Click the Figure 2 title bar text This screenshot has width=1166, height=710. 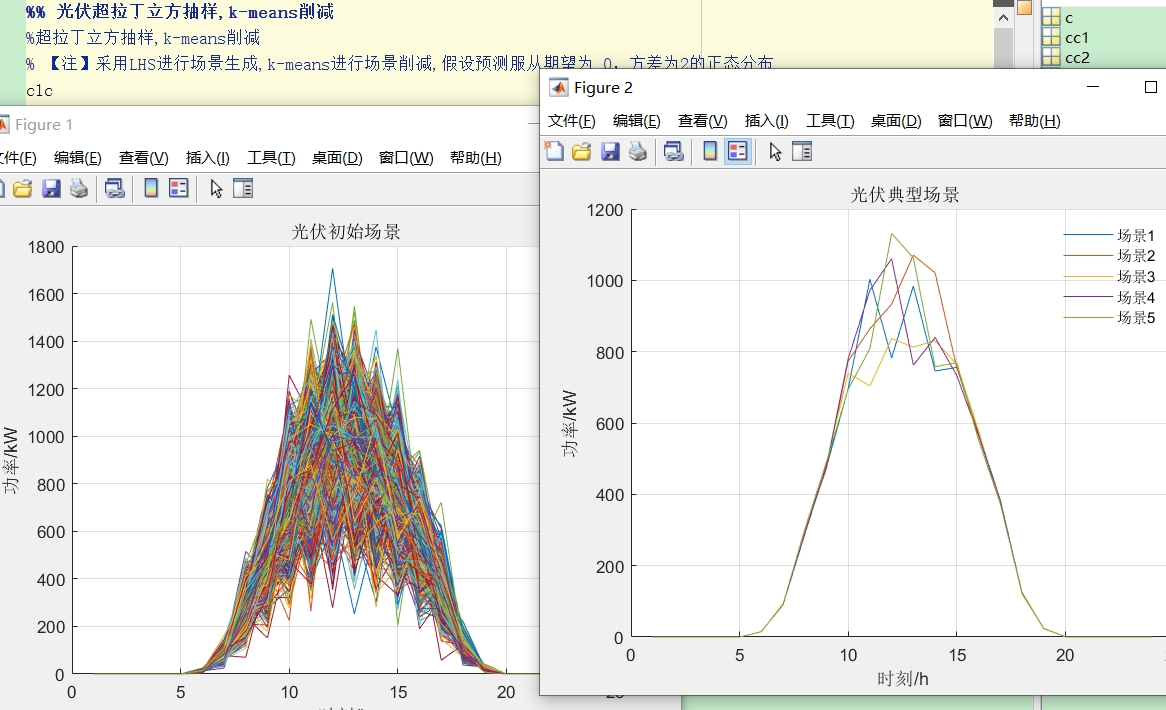tap(603, 88)
